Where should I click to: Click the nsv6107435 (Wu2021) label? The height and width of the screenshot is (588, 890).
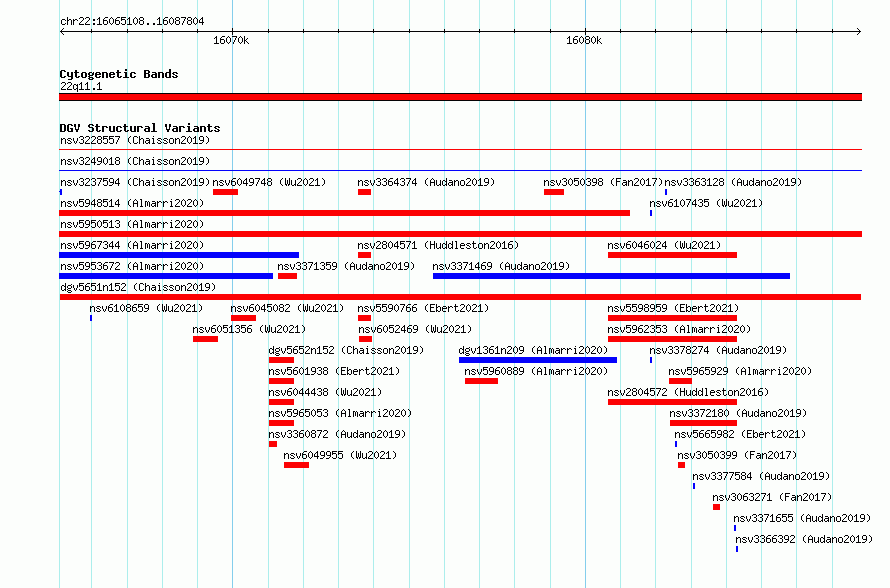tap(706, 203)
